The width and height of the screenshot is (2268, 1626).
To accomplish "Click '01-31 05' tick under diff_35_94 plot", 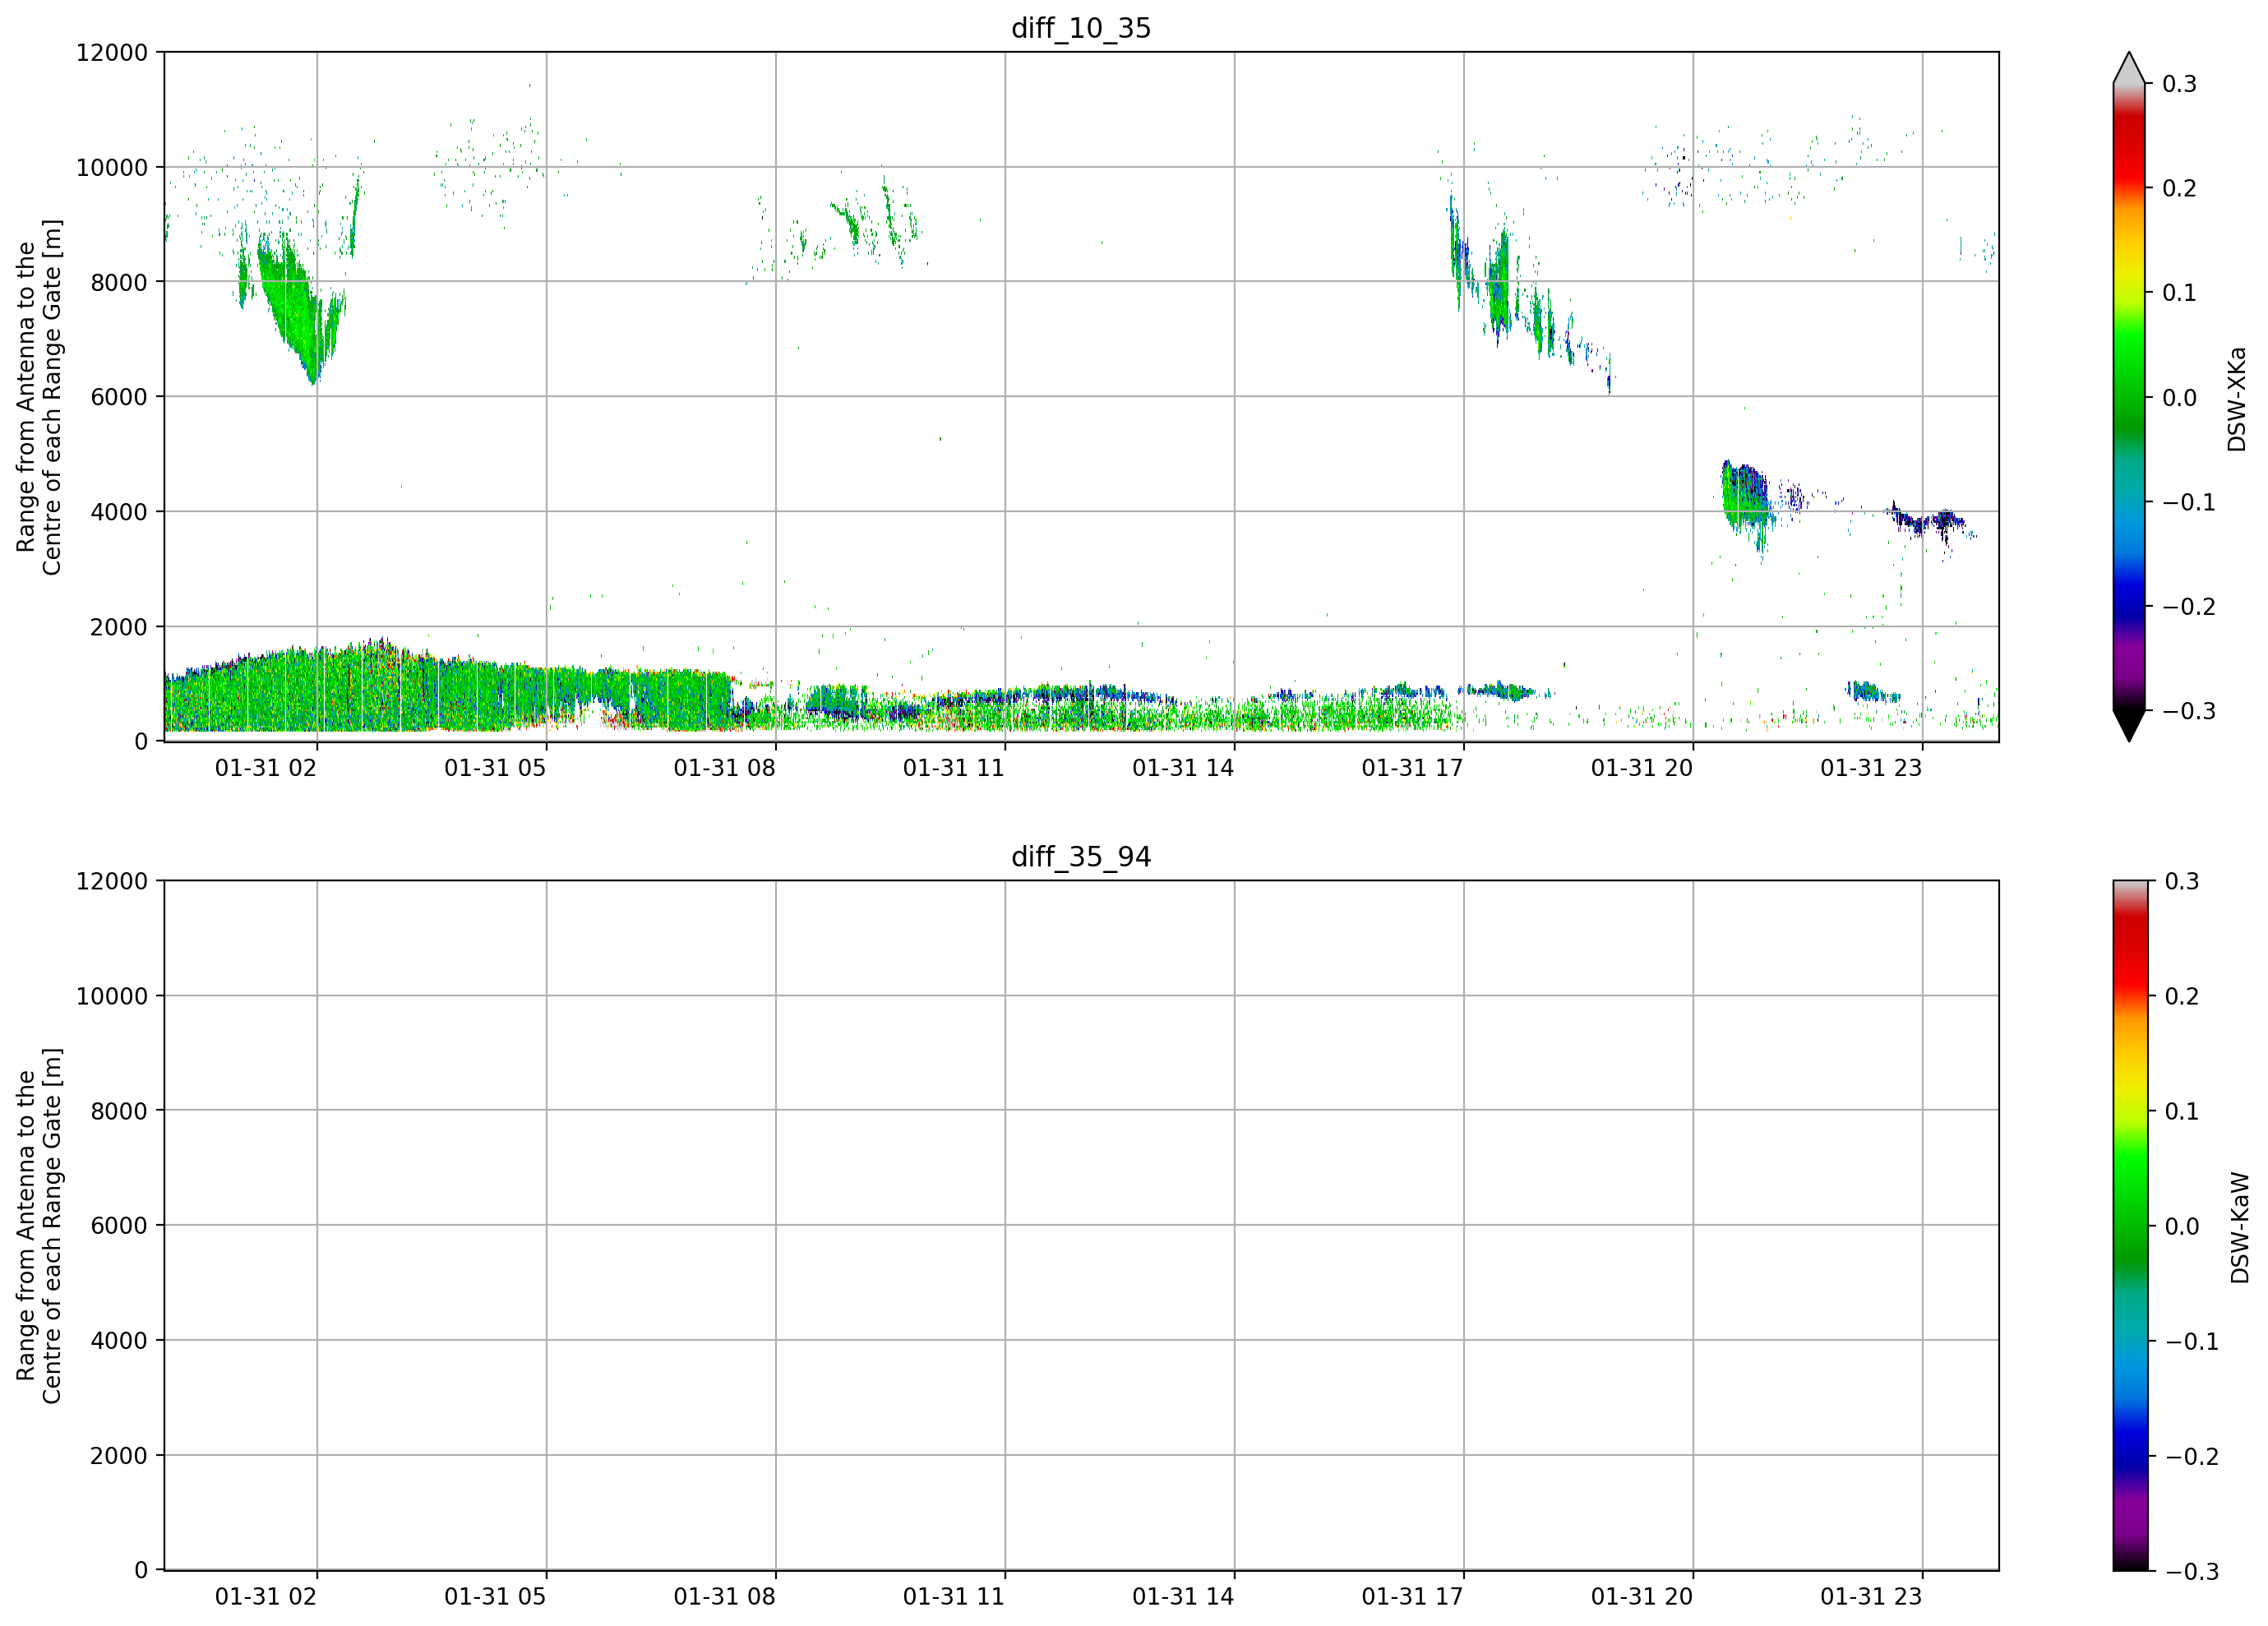I will (x=495, y=1597).
